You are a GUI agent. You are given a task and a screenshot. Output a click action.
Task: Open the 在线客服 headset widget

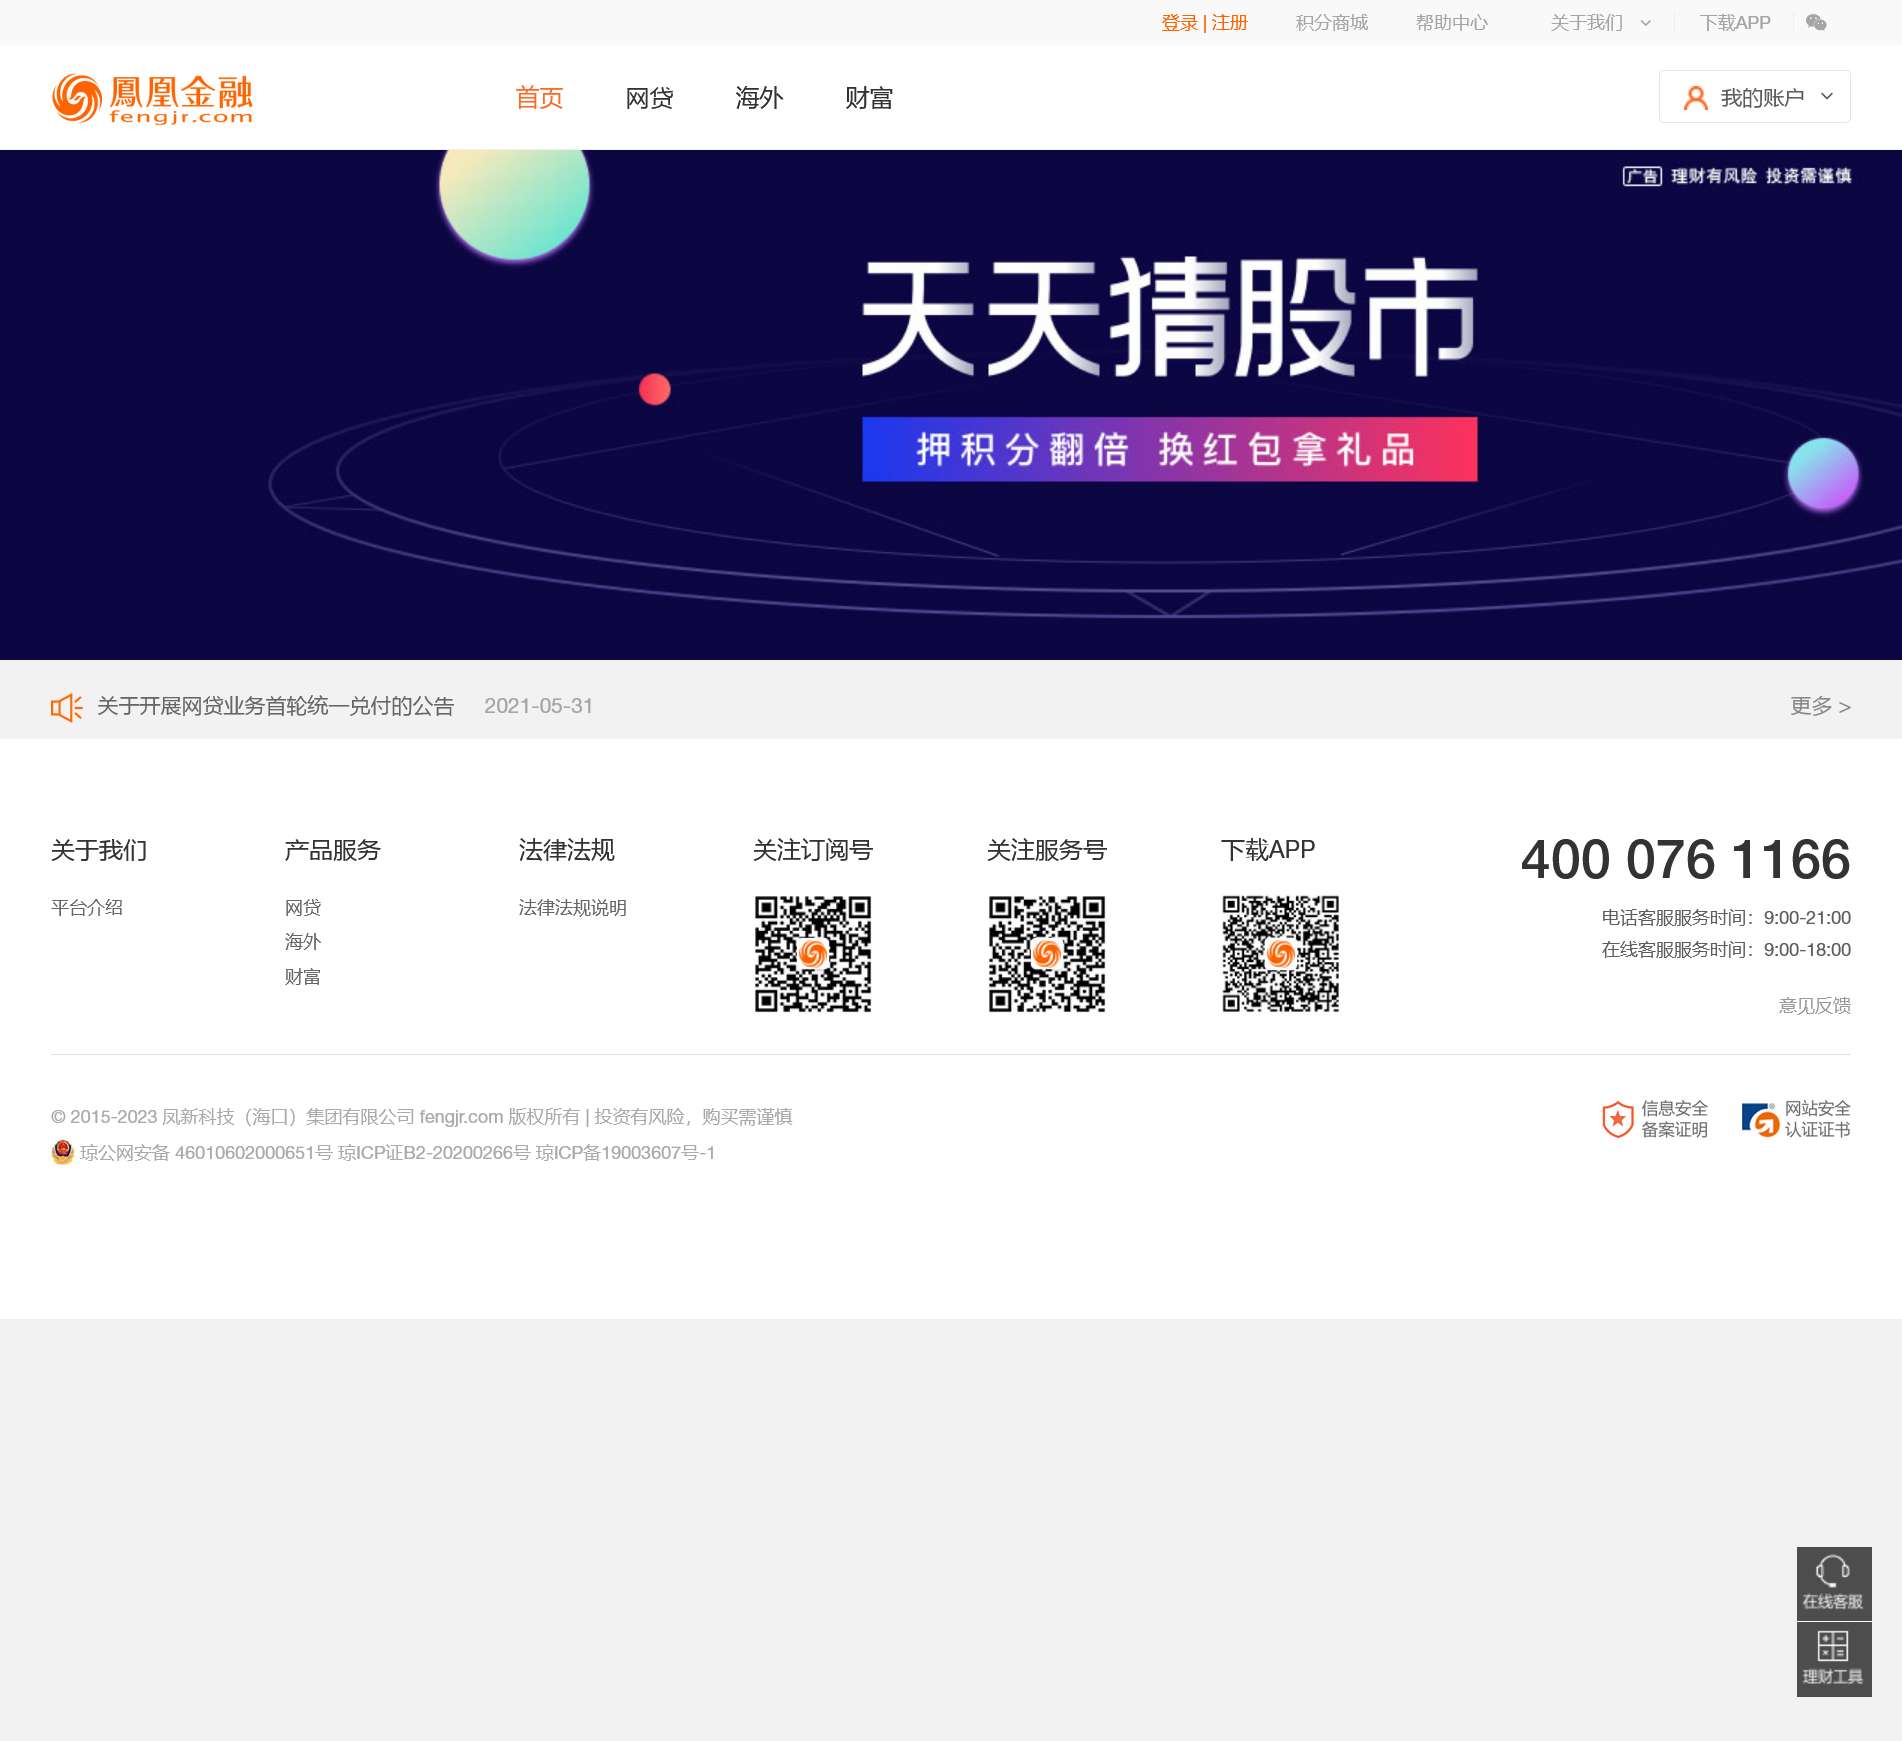[1834, 1583]
